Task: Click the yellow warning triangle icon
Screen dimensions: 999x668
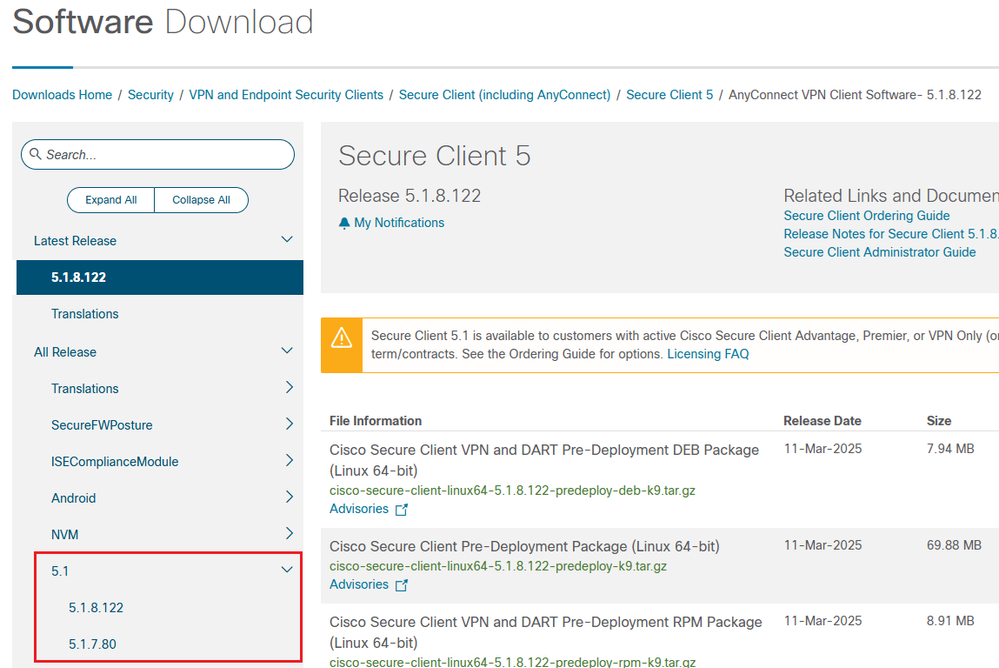Action: [341, 337]
